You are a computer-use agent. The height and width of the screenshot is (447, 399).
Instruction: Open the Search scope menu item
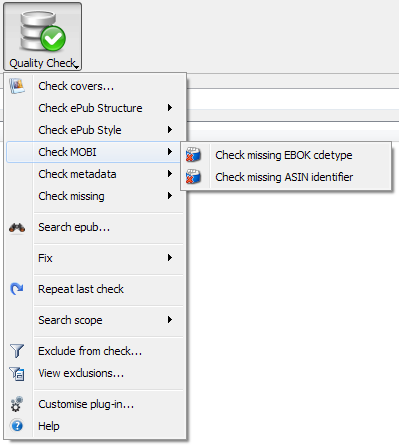(x=95, y=320)
